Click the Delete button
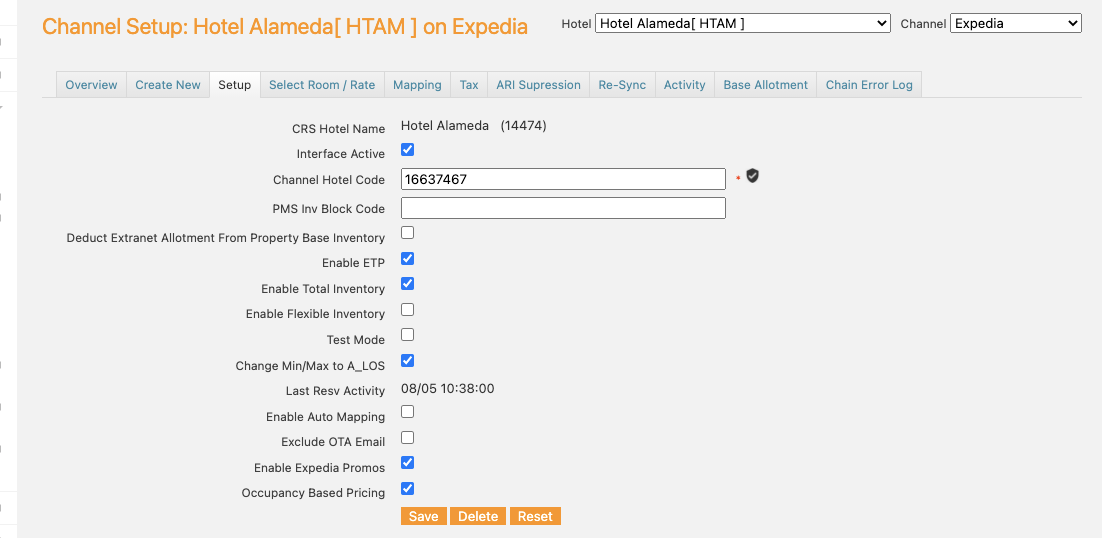This screenshot has height=538, width=1102. [478, 516]
